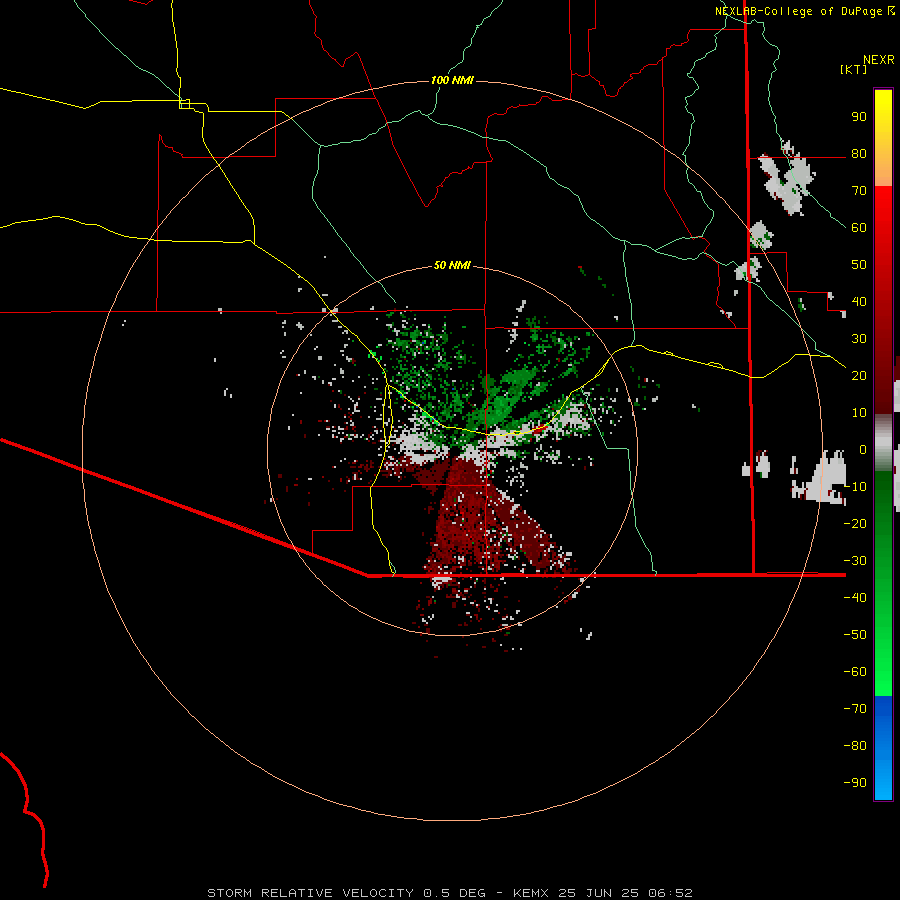Select the 20 value on velocity scale
The height and width of the screenshot is (900, 900).
[859, 376]
